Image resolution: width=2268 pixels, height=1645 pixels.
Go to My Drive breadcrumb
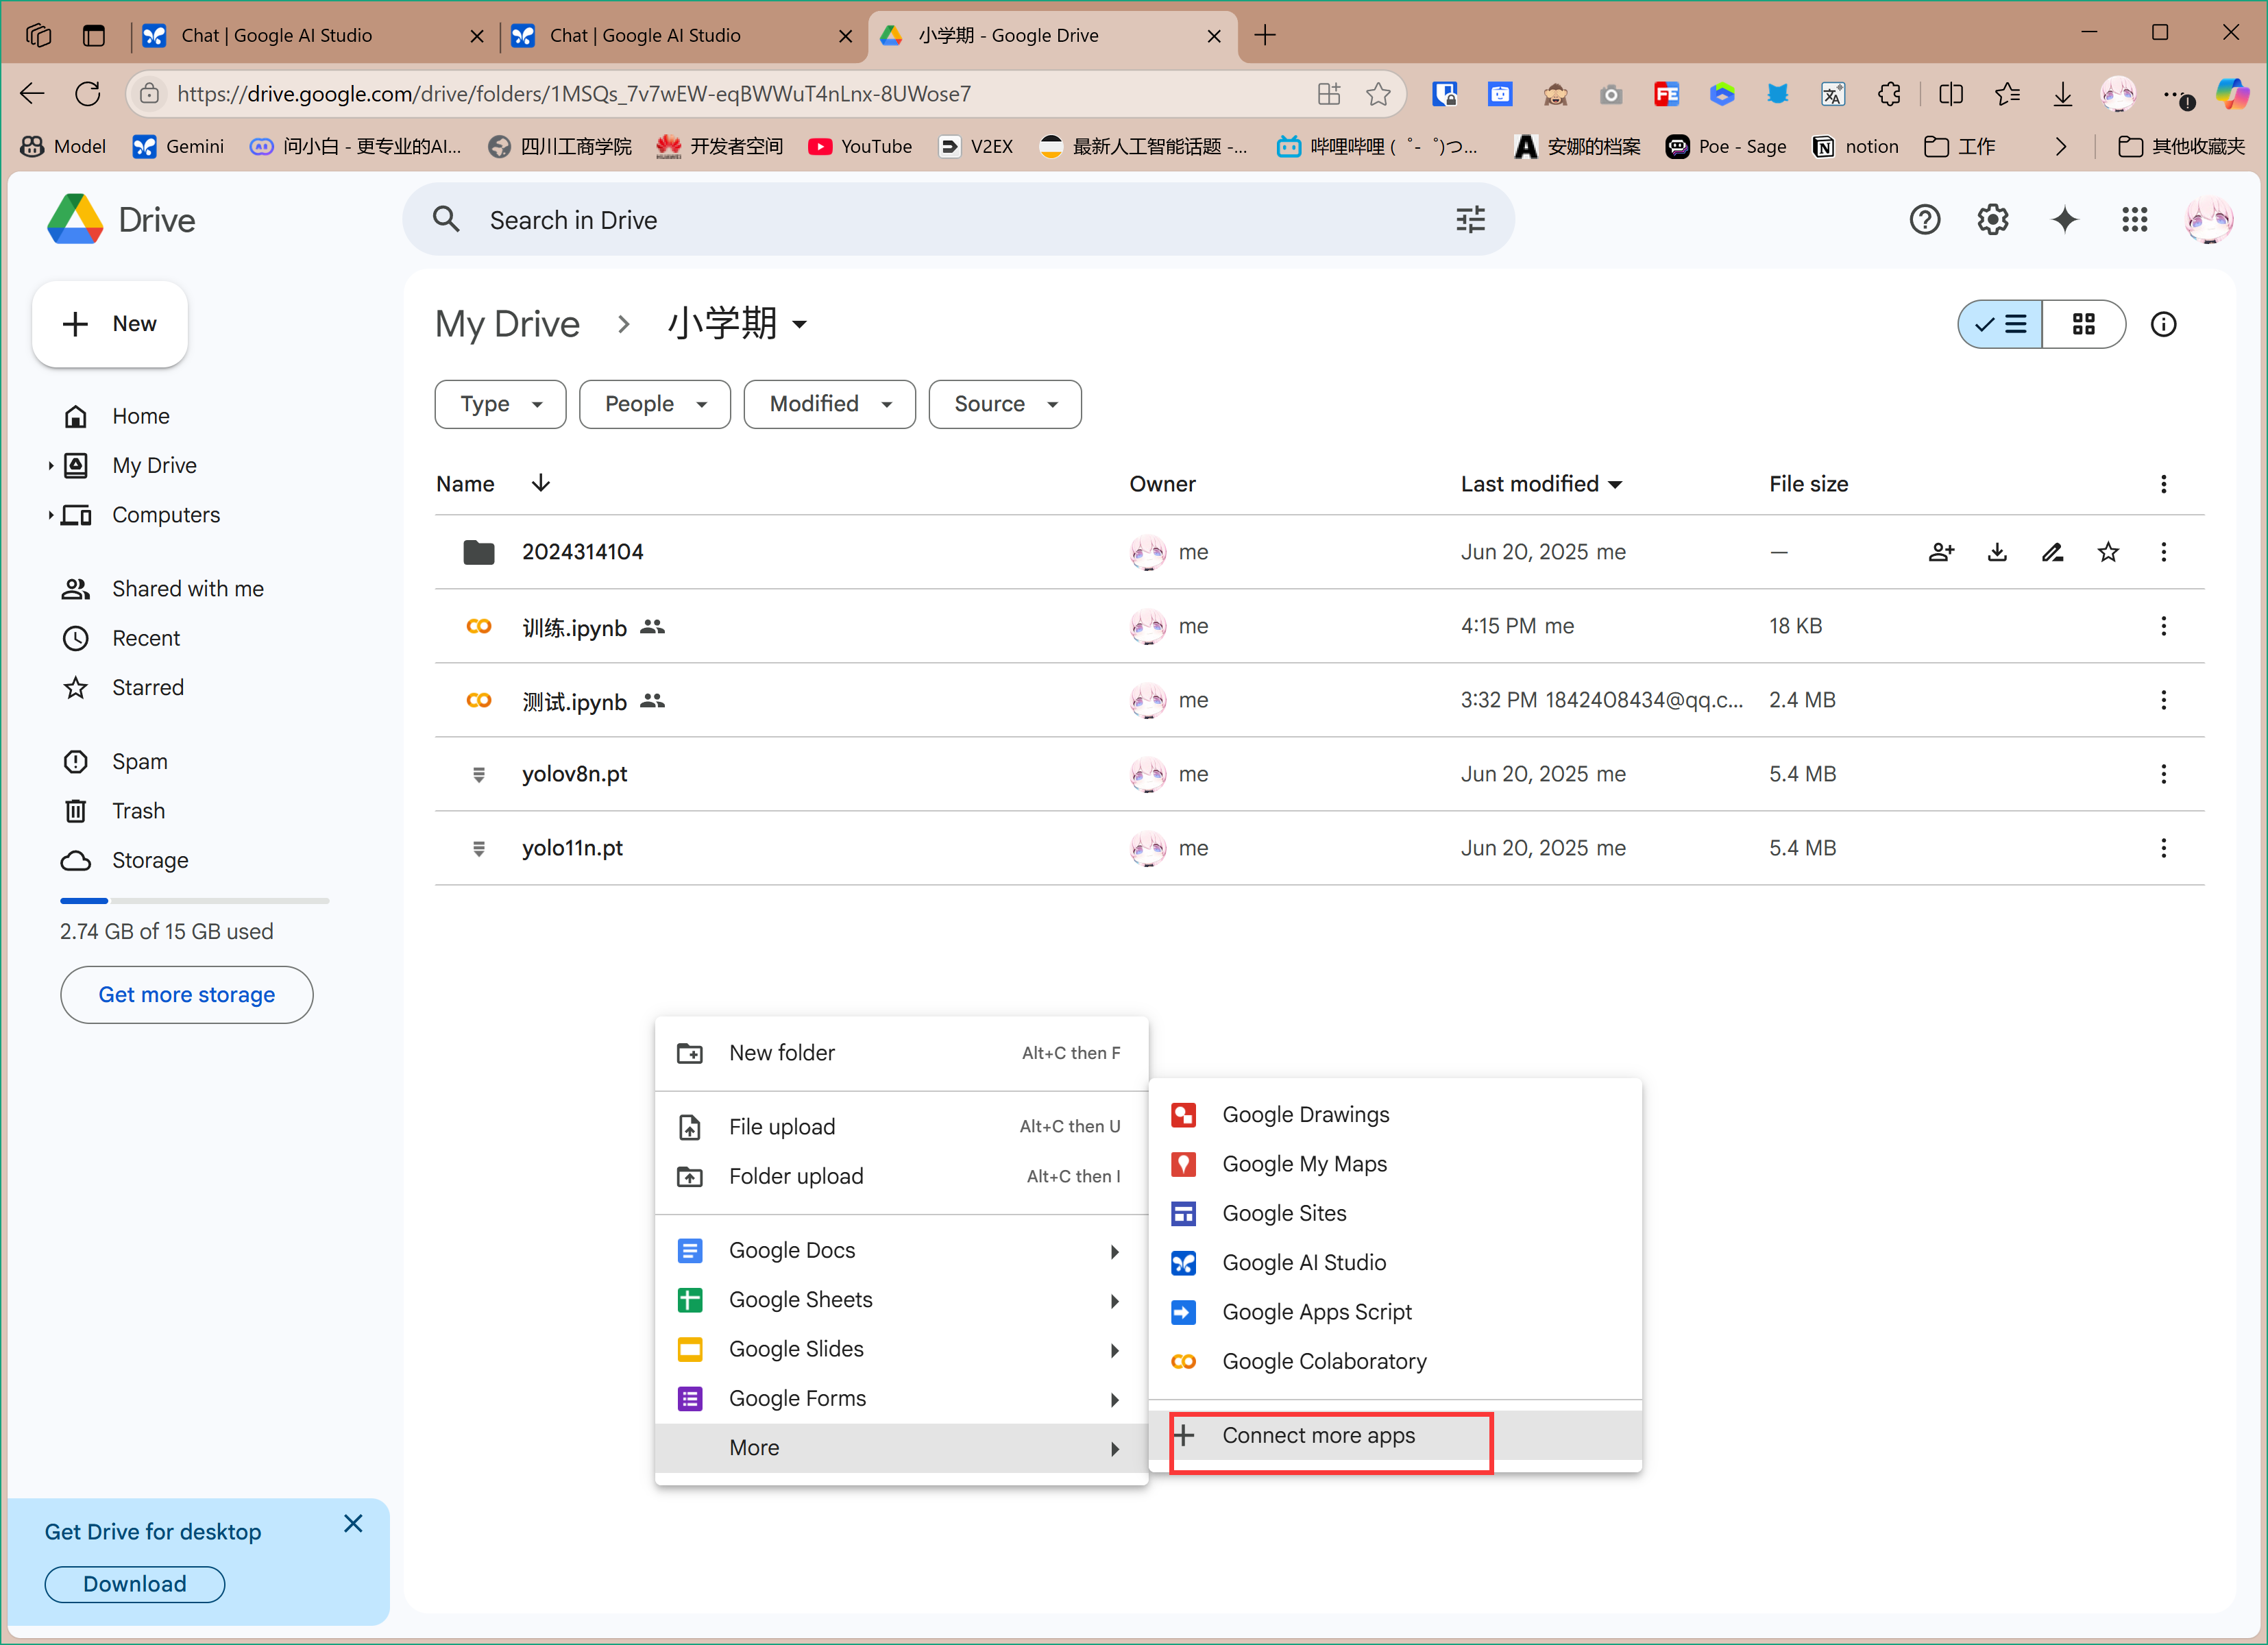click(507, 324)
